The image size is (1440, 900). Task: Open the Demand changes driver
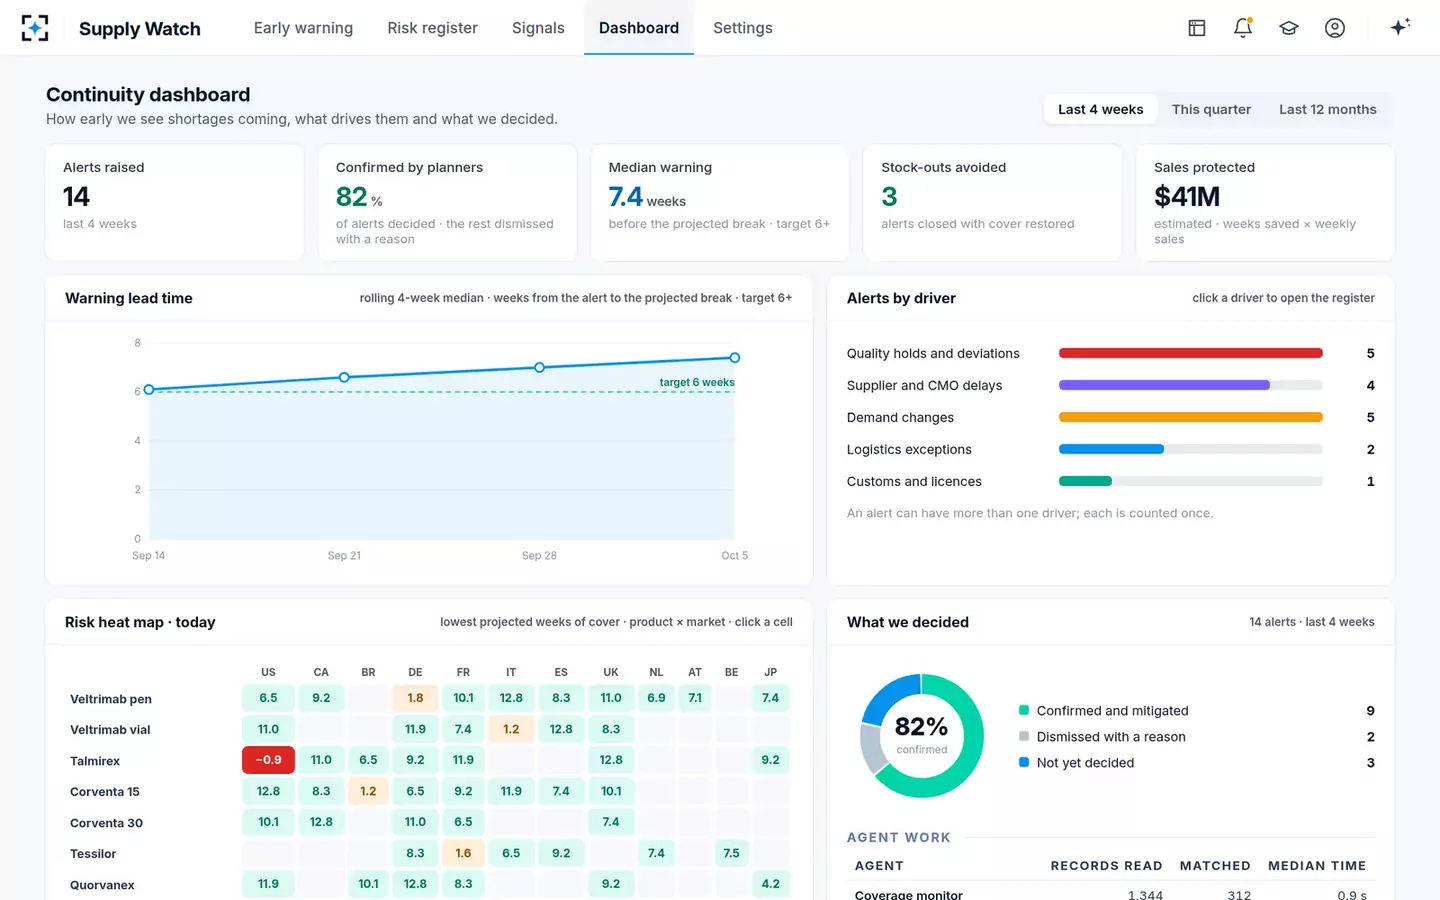[1110, 417]
